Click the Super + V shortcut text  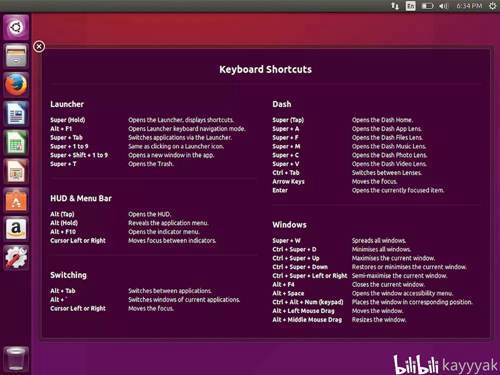286,164
